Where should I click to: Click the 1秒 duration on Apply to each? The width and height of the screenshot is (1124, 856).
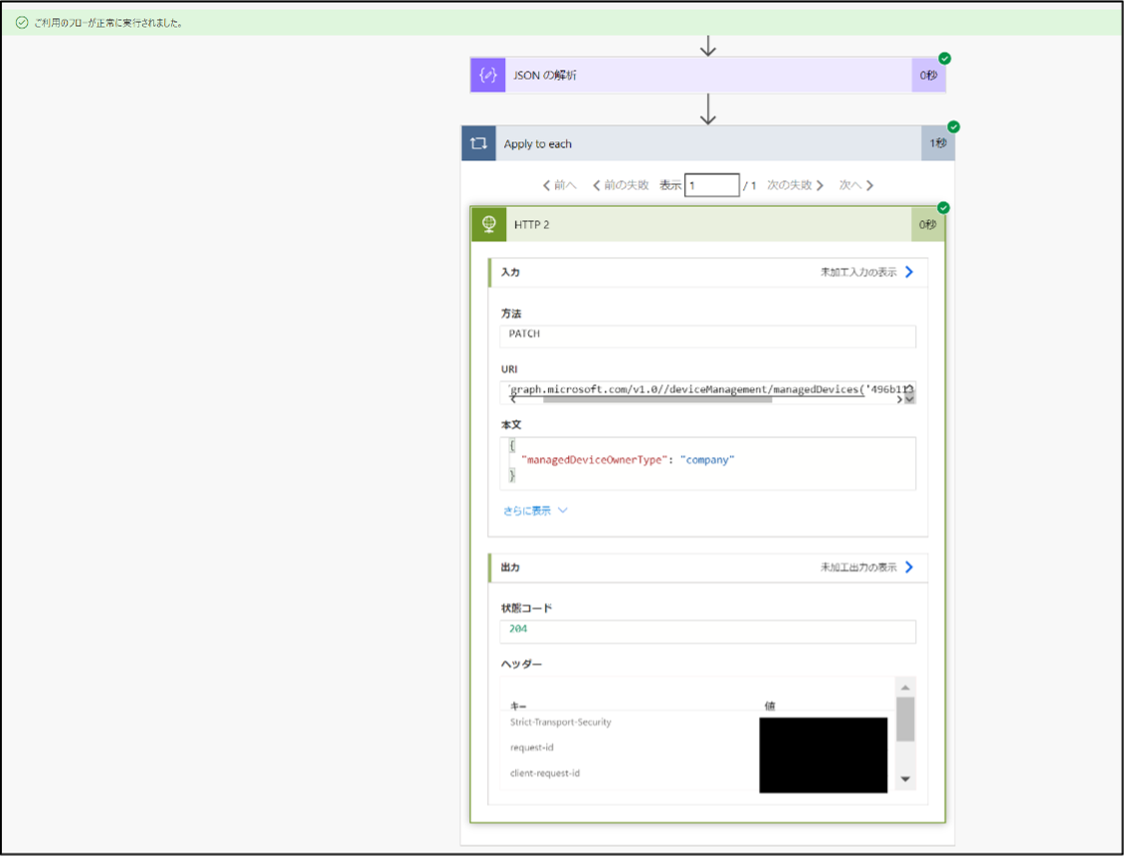tap(938, 143)
